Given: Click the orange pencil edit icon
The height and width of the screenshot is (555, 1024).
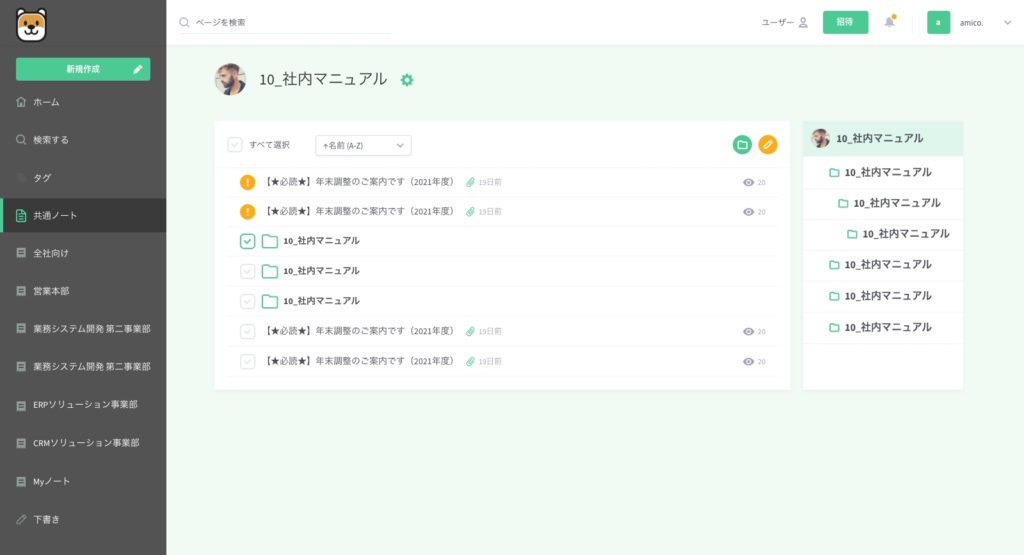Looking at the screenshot, I should pyautogui.click(x=768, y=145).
